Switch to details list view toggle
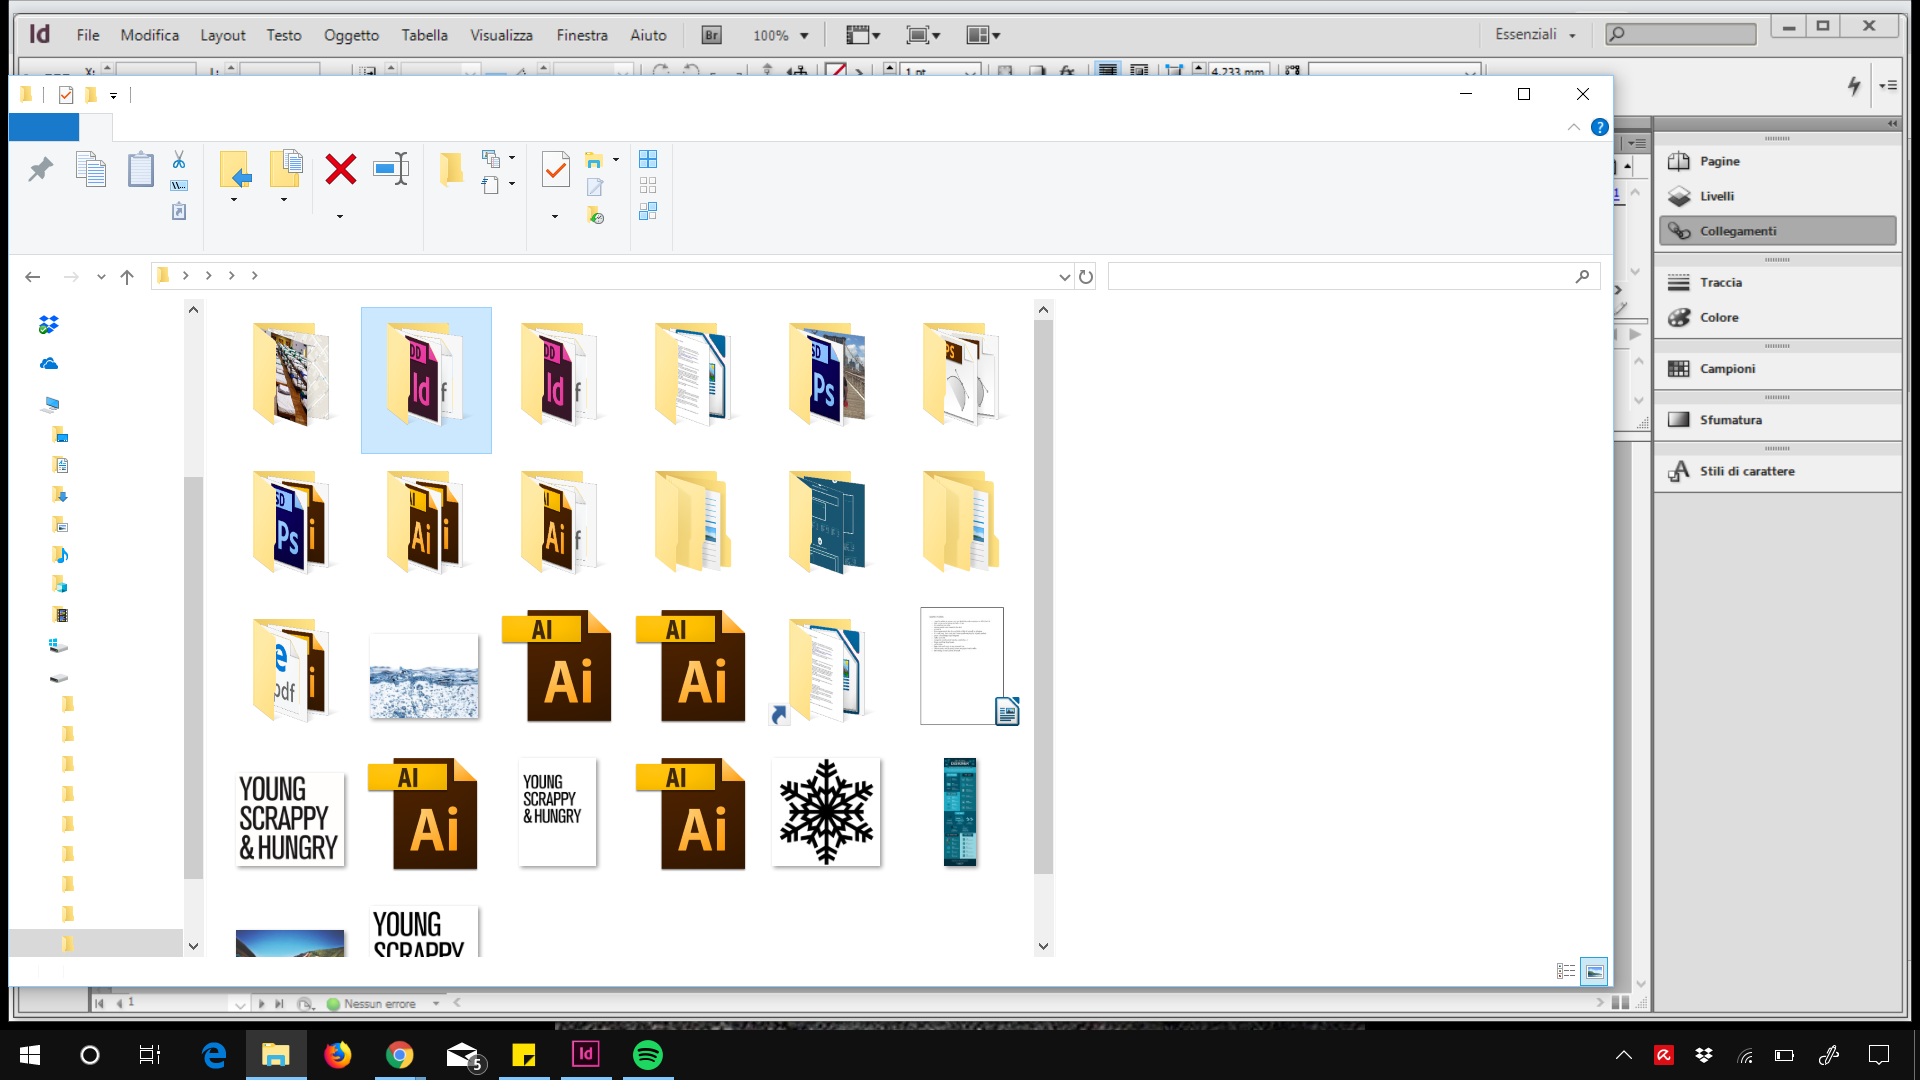Viewport: 1920px width, 1080px height. click(1566, 971)
